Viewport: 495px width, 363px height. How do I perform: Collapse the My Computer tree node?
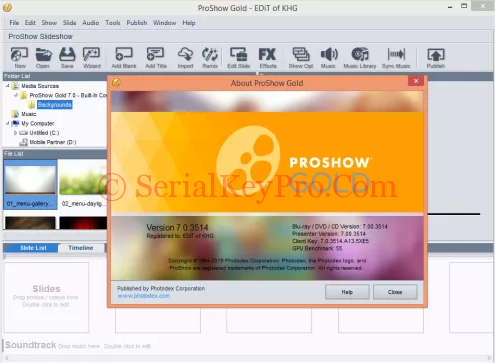click(7, 123)
